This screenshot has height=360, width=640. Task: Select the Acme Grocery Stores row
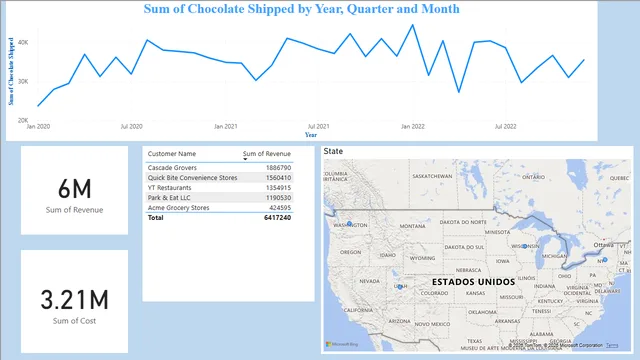click(219, 208)
